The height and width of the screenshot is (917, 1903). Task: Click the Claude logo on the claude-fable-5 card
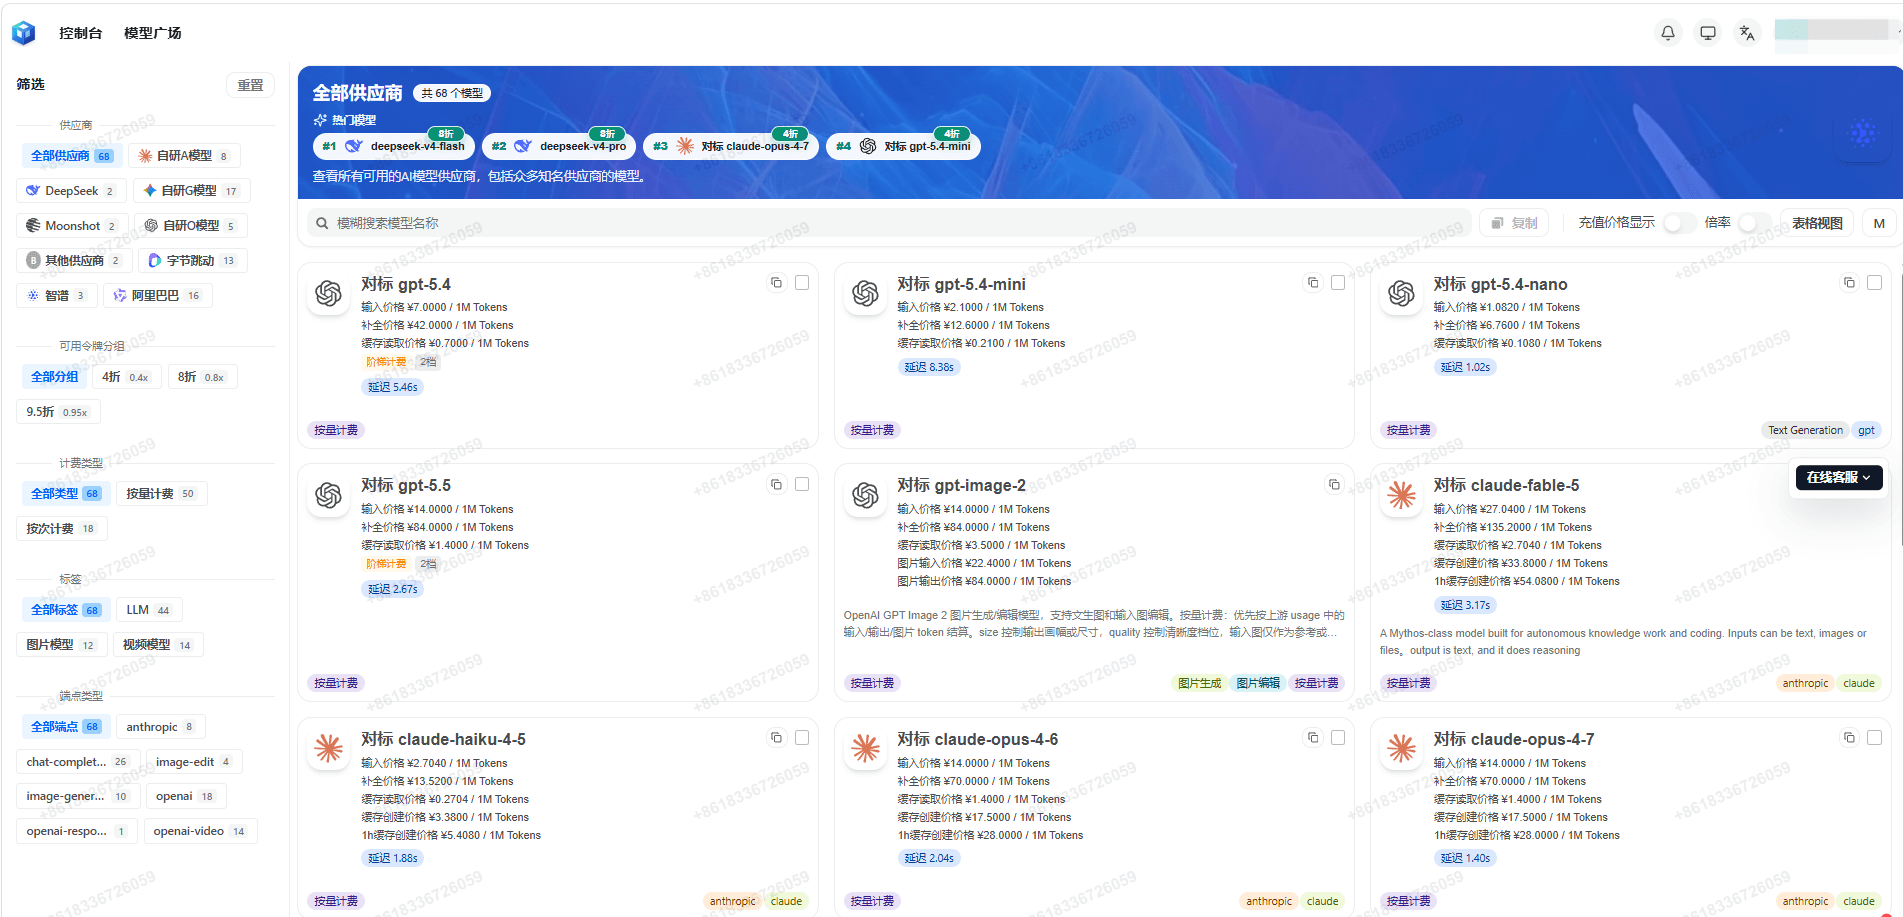coord(1401,496)
